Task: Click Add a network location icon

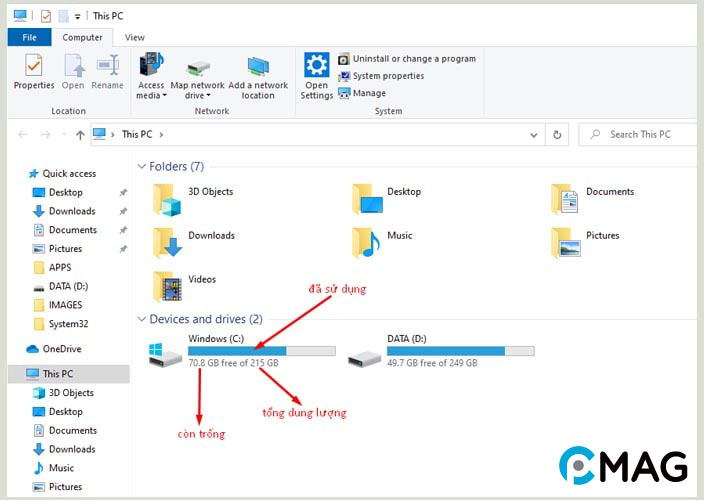Action: coord(258,66)
